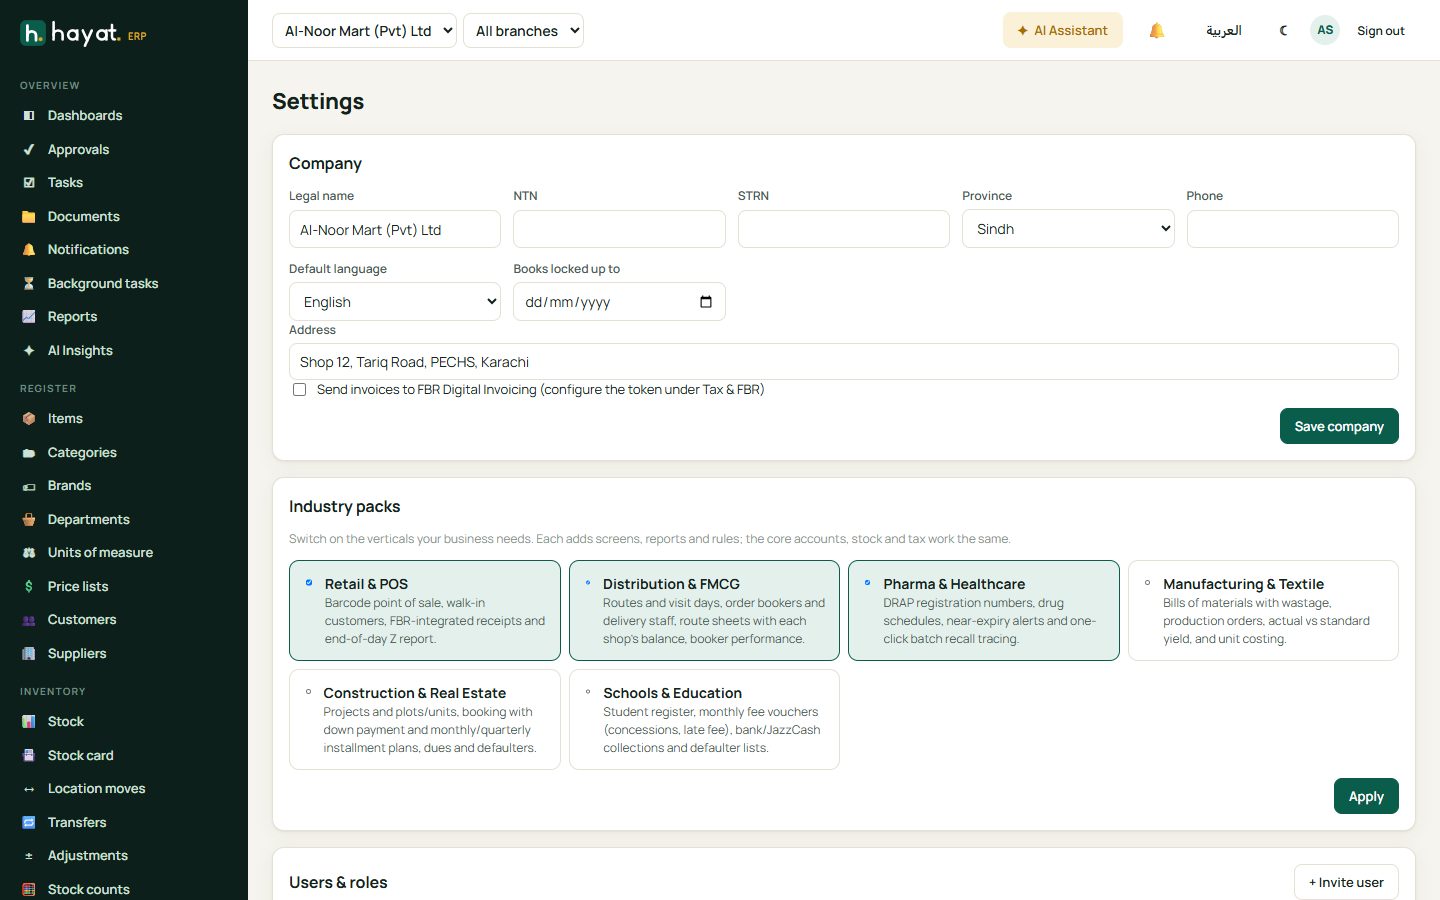Open the Default language dropdown
Viewport: 1440px width, 900px height.
point(395,302)
